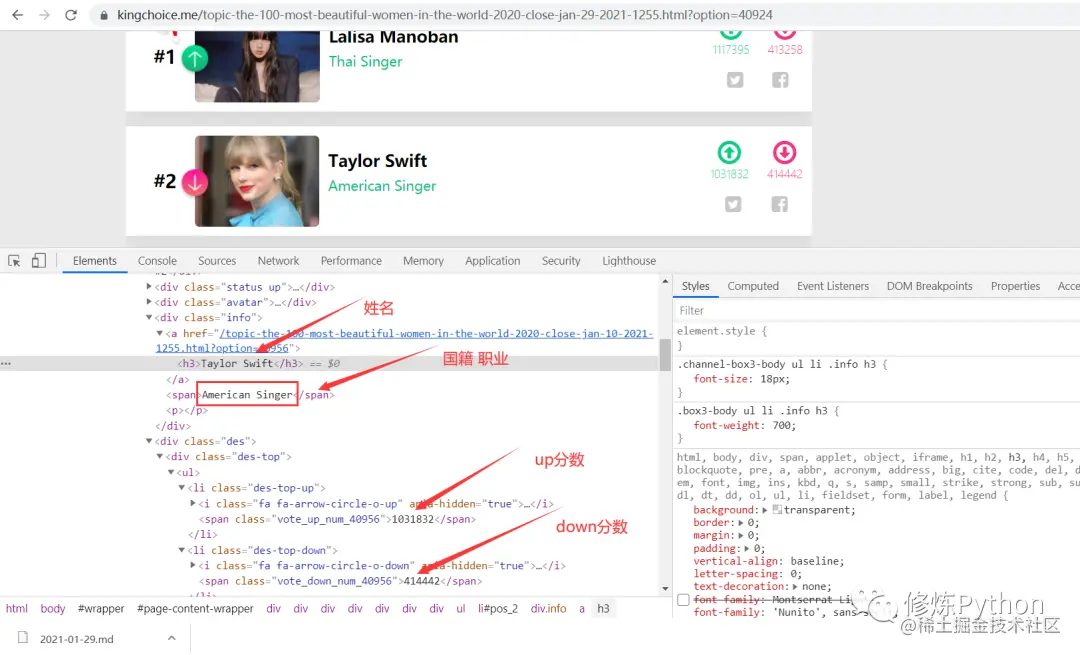Select the Event Listeners pane tab
The image size is (1080, 655).
pos(833,286)
